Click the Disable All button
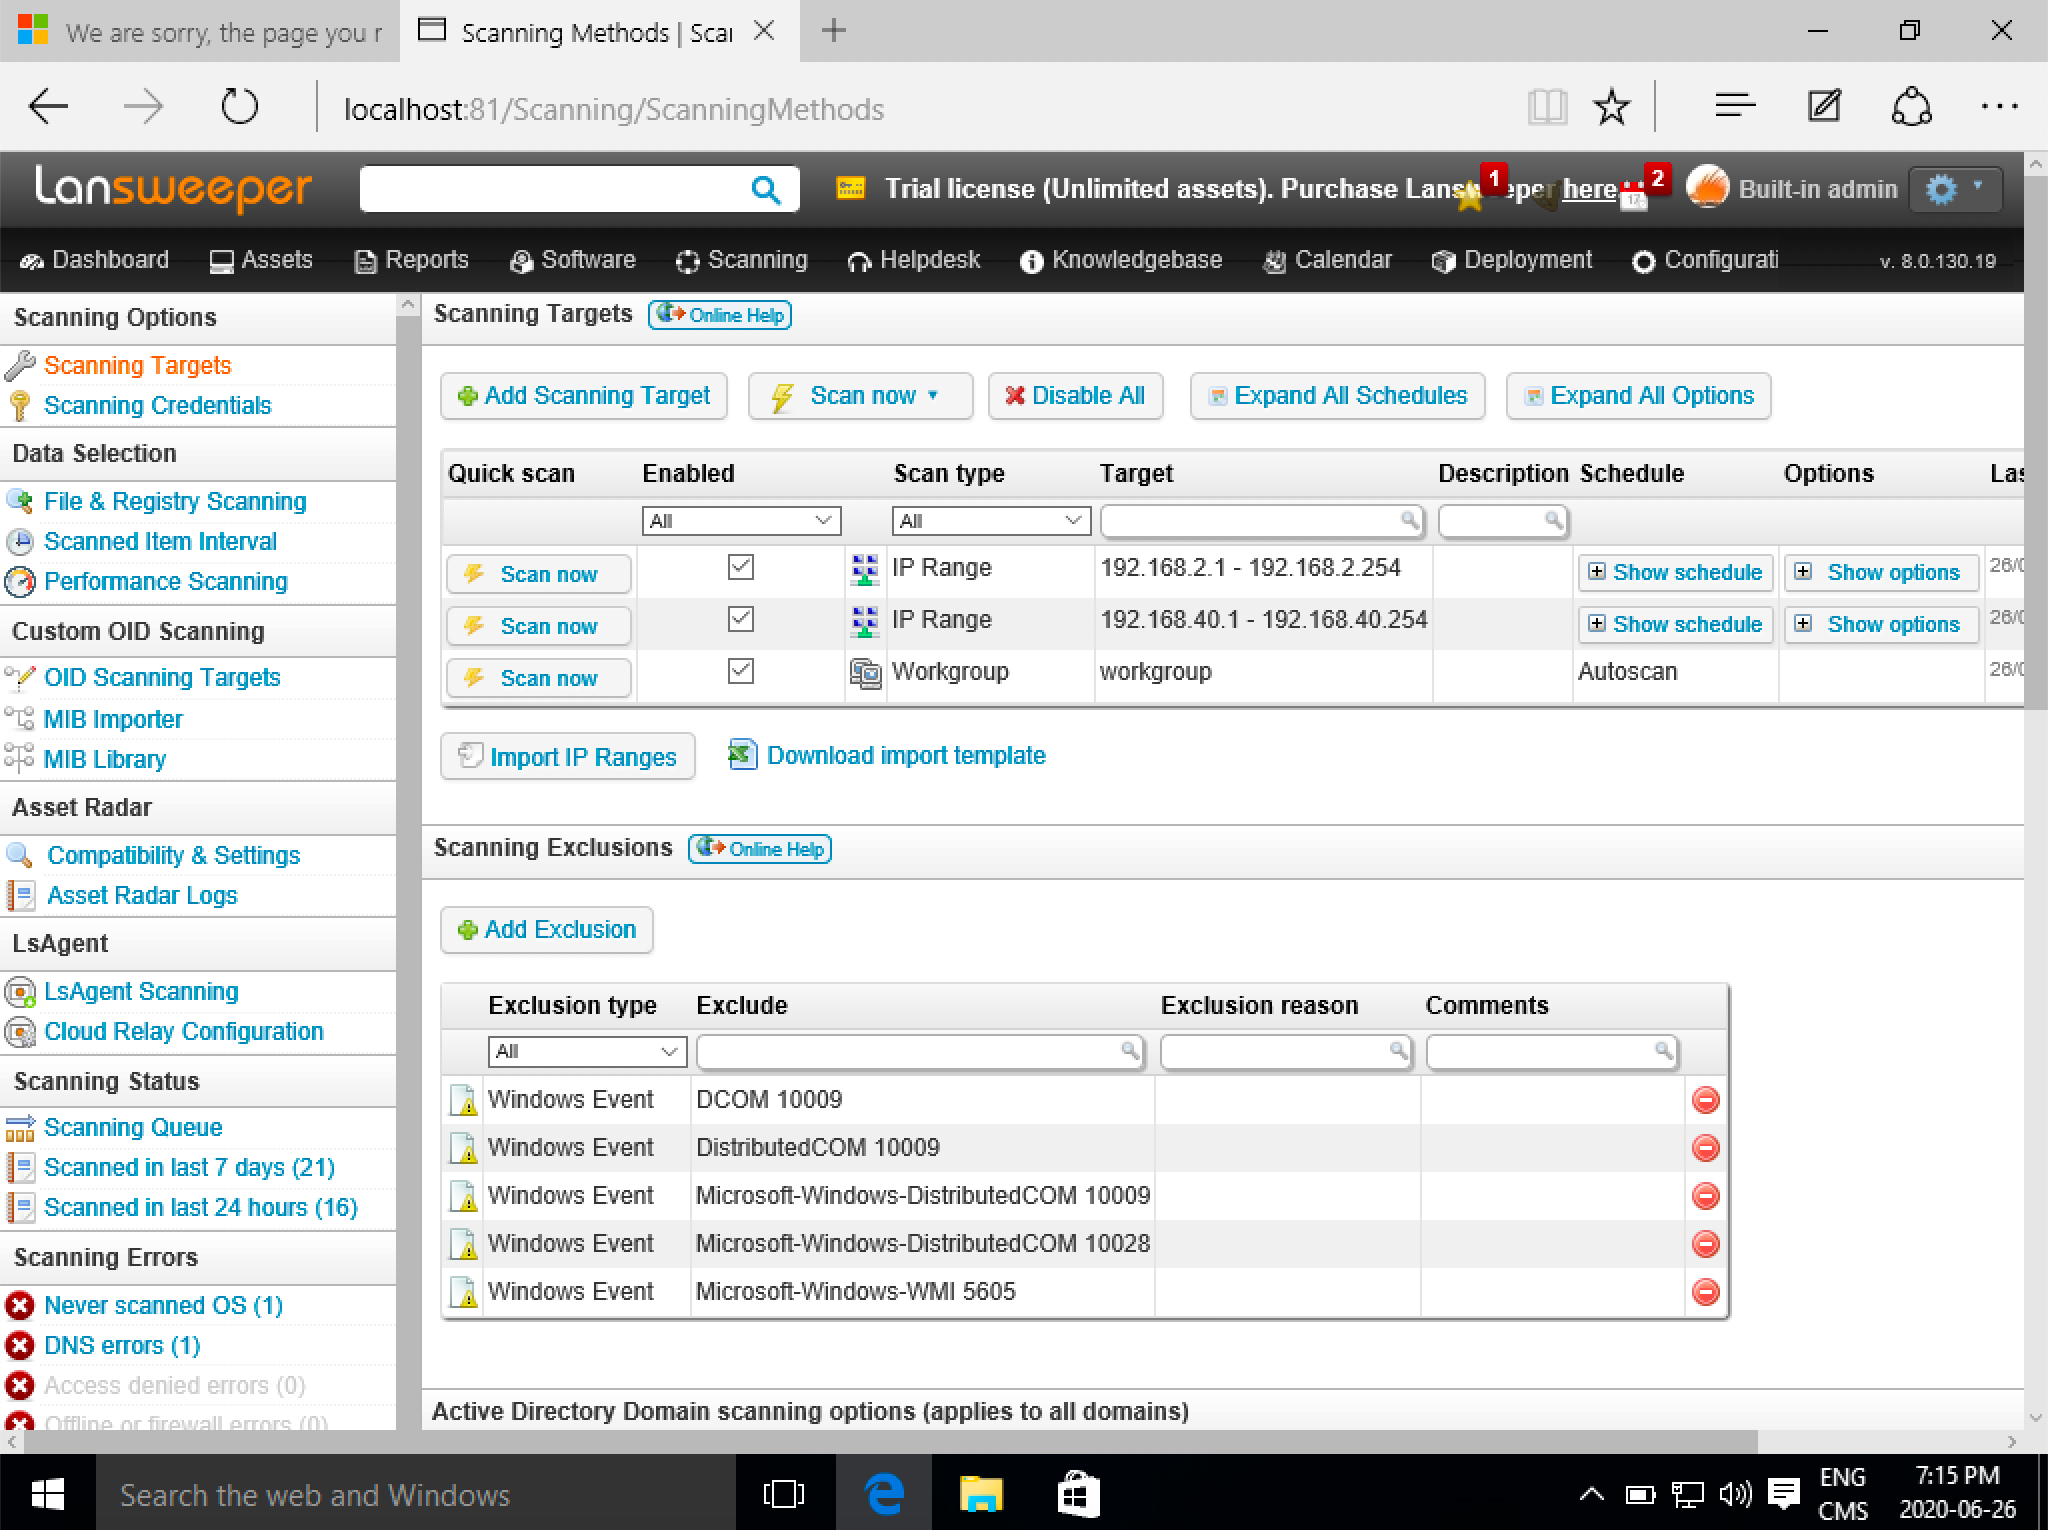 [x=1074, y=396]
